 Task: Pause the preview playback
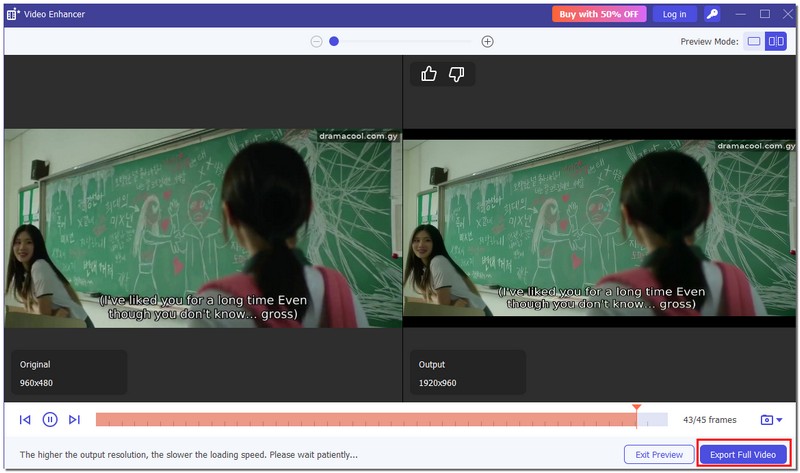tap(50, 420)
